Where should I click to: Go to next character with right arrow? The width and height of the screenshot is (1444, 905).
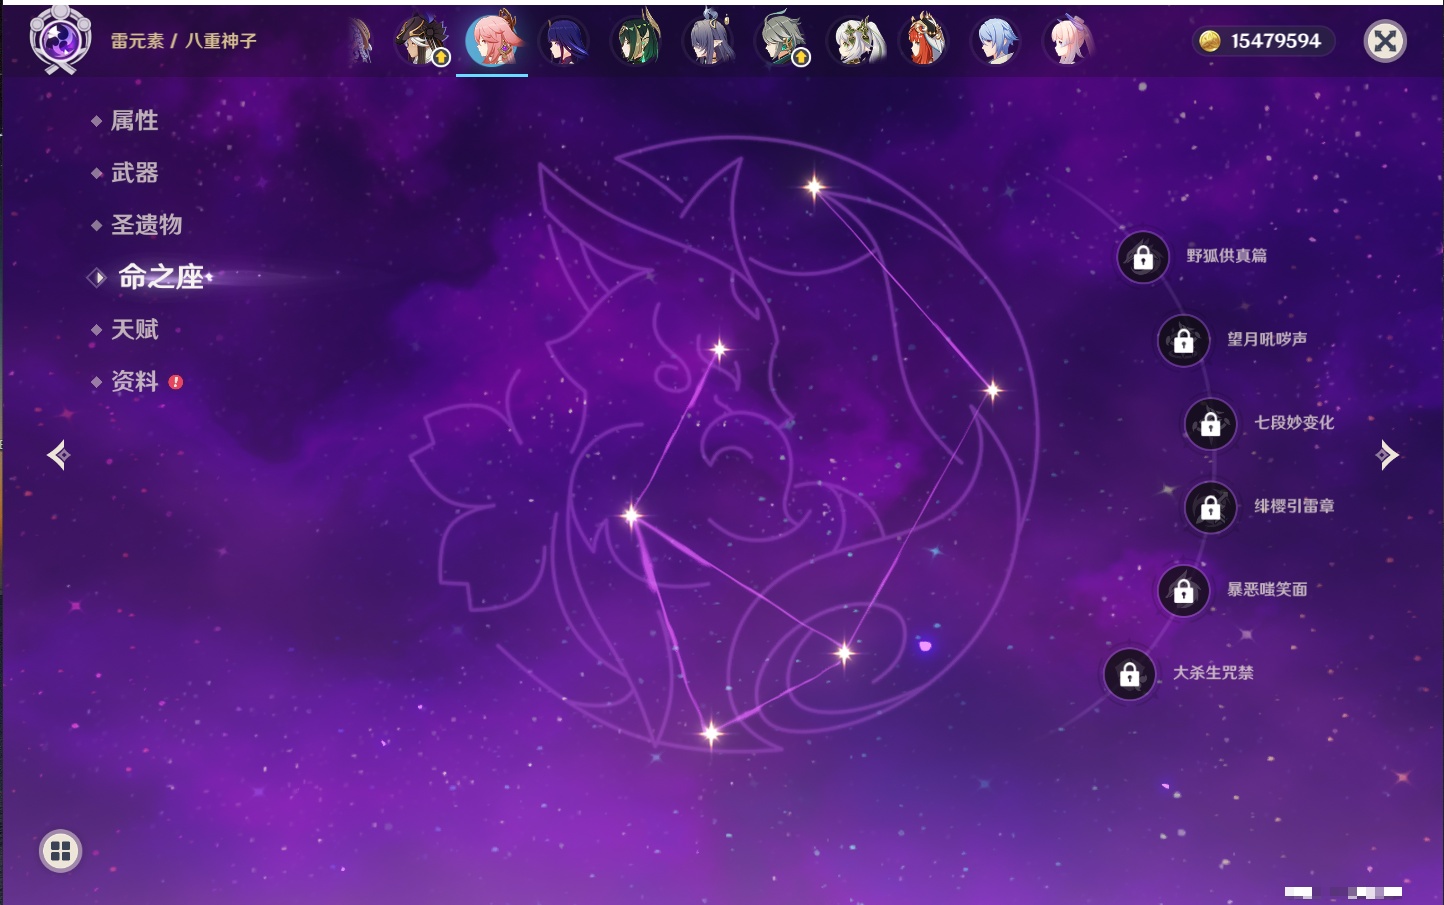(1387, 455)
